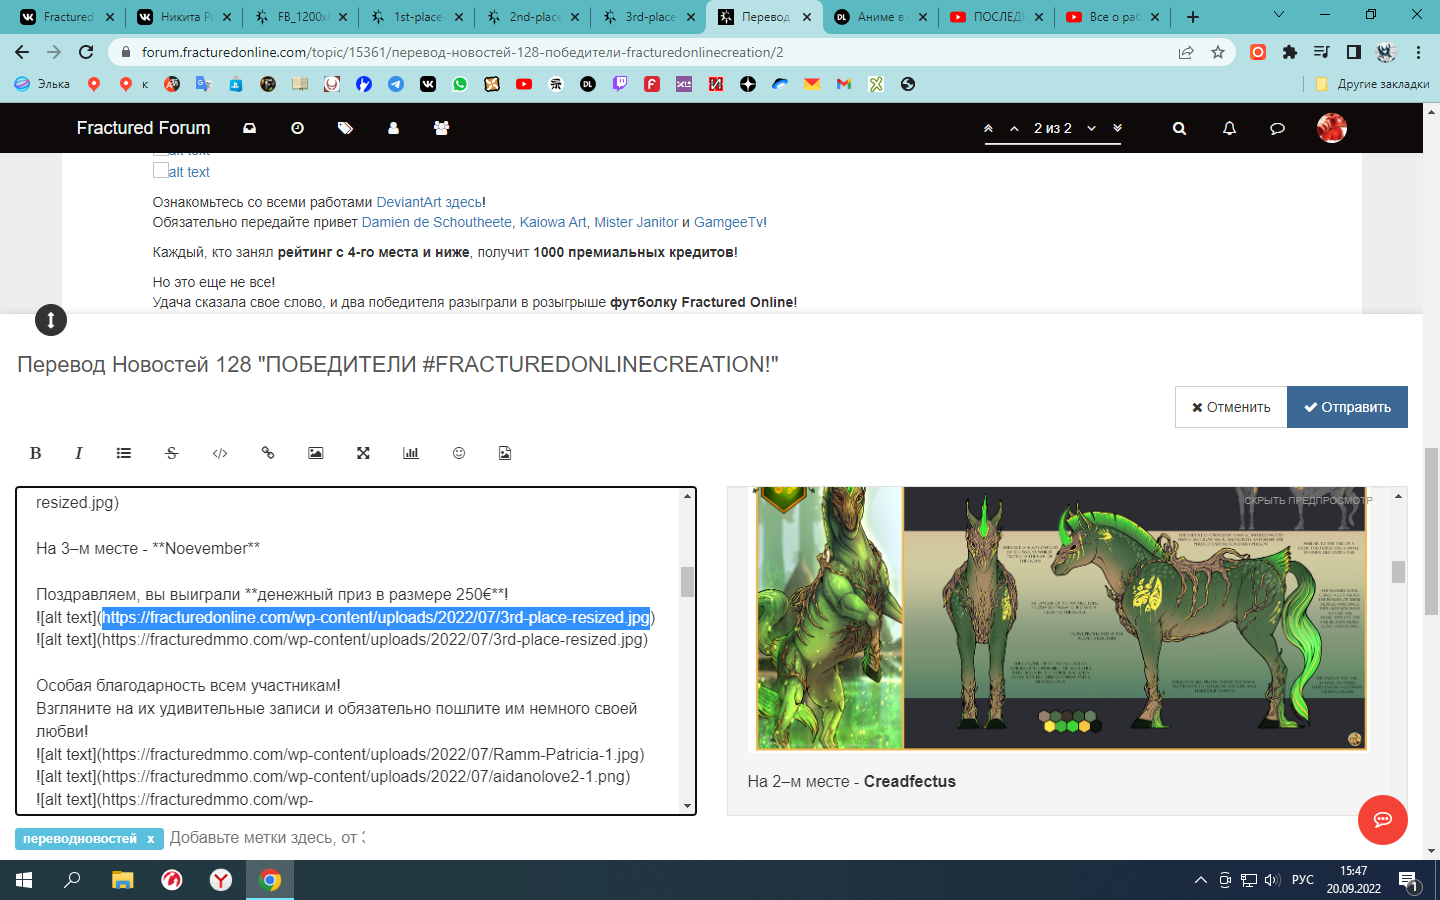Toggle fullscreen zen mode for the composer
This screenshot has width=1440, height=900.
click(x=364, y=453)
